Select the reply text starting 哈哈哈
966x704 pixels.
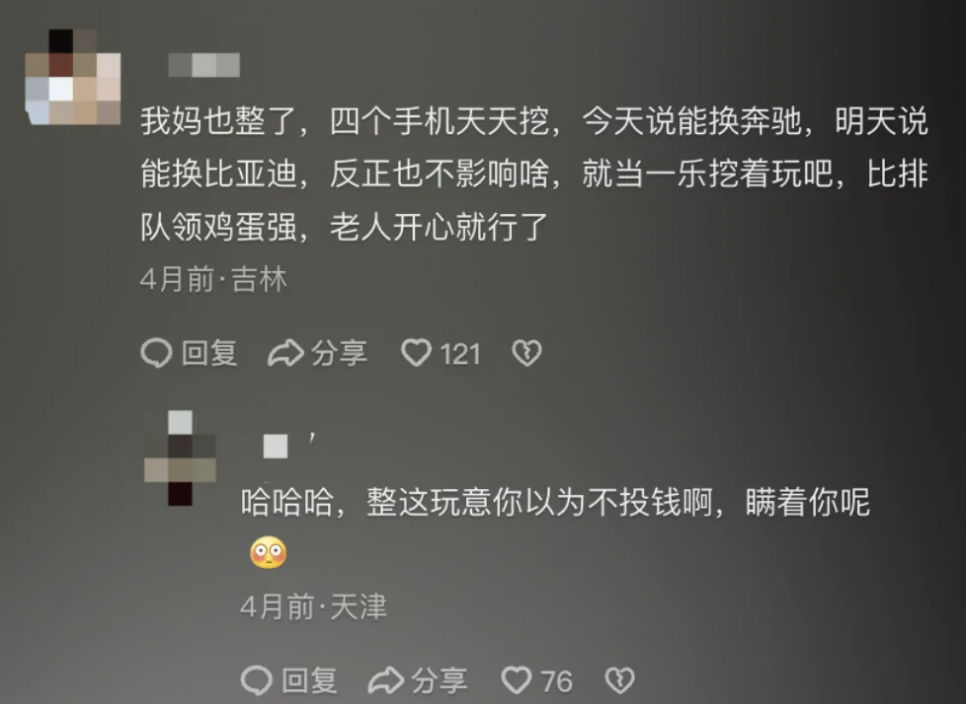555,527
